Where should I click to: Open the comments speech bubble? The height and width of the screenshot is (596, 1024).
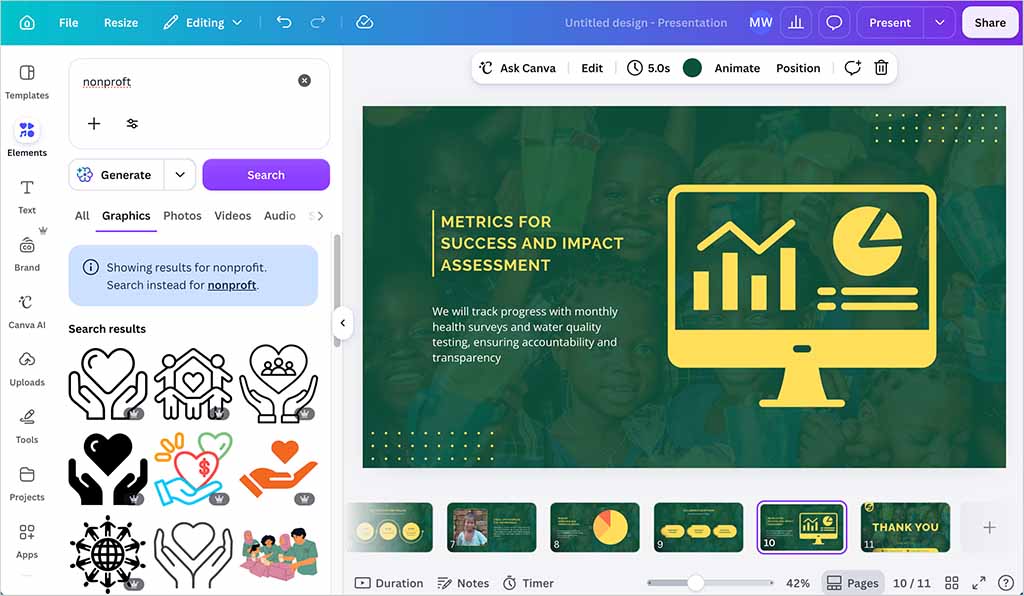coord(834,23)
